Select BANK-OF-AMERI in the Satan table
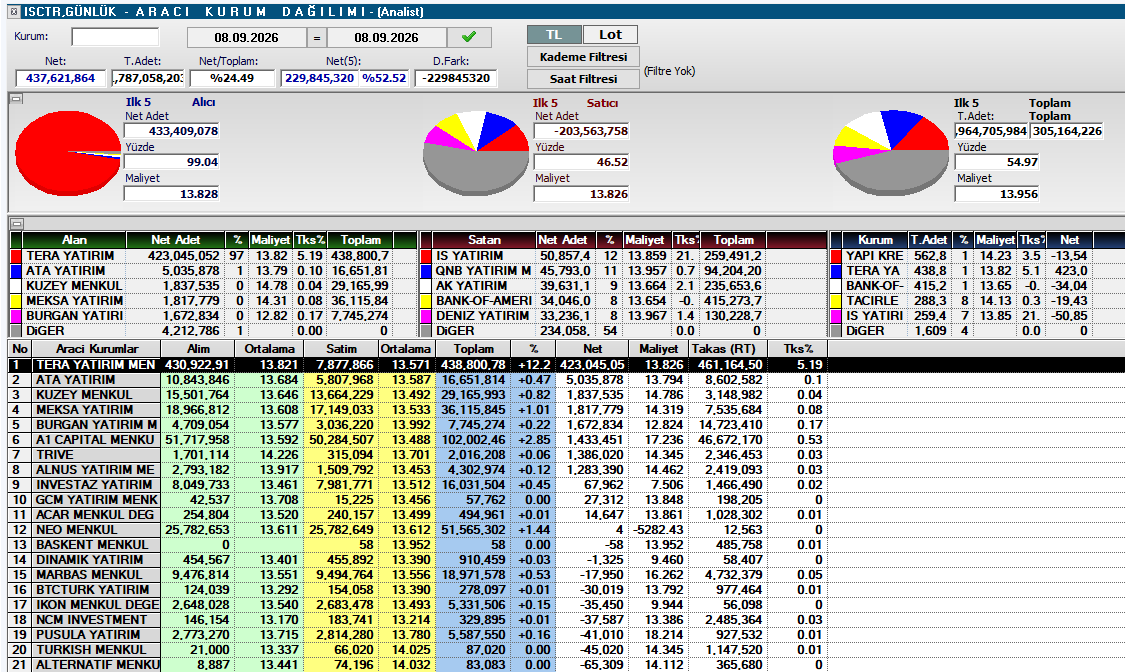The width and height of the screenshot is (1125, 672). (484, 300)
